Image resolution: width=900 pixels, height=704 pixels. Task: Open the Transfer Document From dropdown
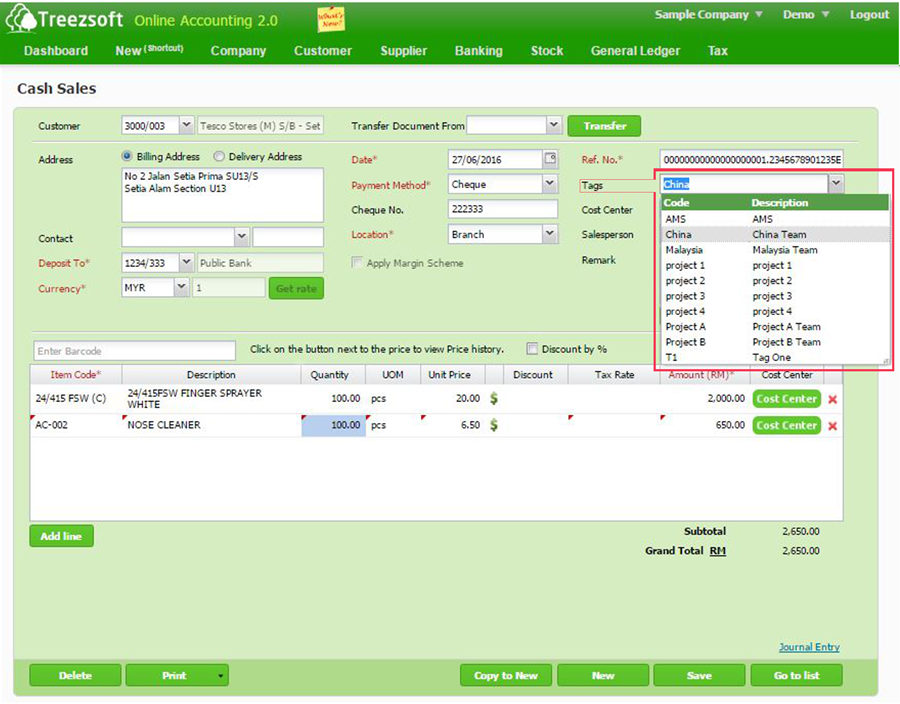(x=554, y=125)
